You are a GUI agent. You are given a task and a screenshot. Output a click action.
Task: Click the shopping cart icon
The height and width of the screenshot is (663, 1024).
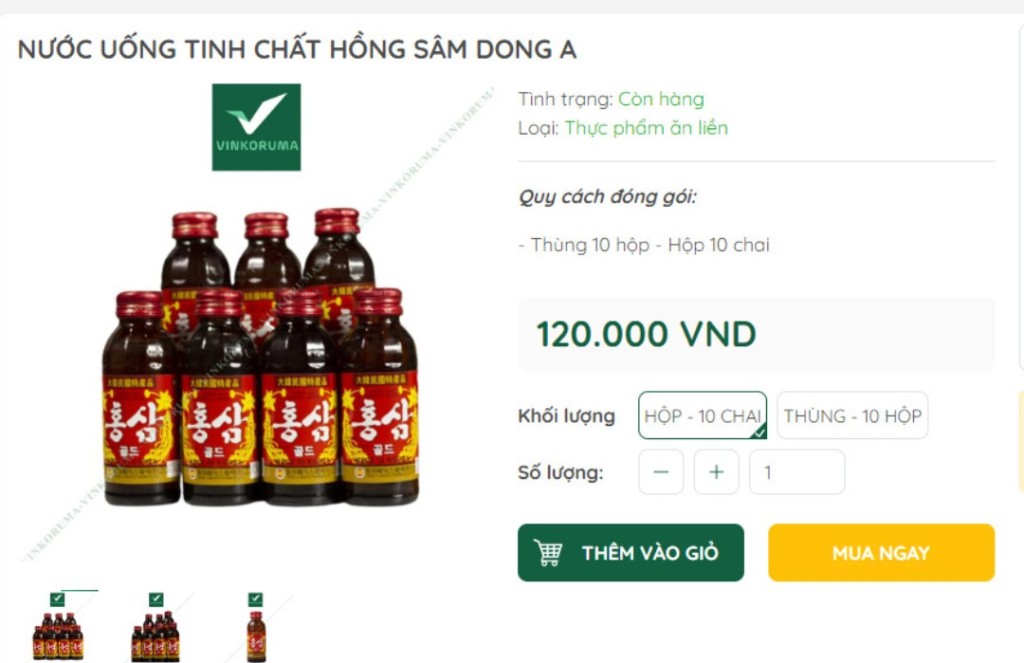point(547,553)
